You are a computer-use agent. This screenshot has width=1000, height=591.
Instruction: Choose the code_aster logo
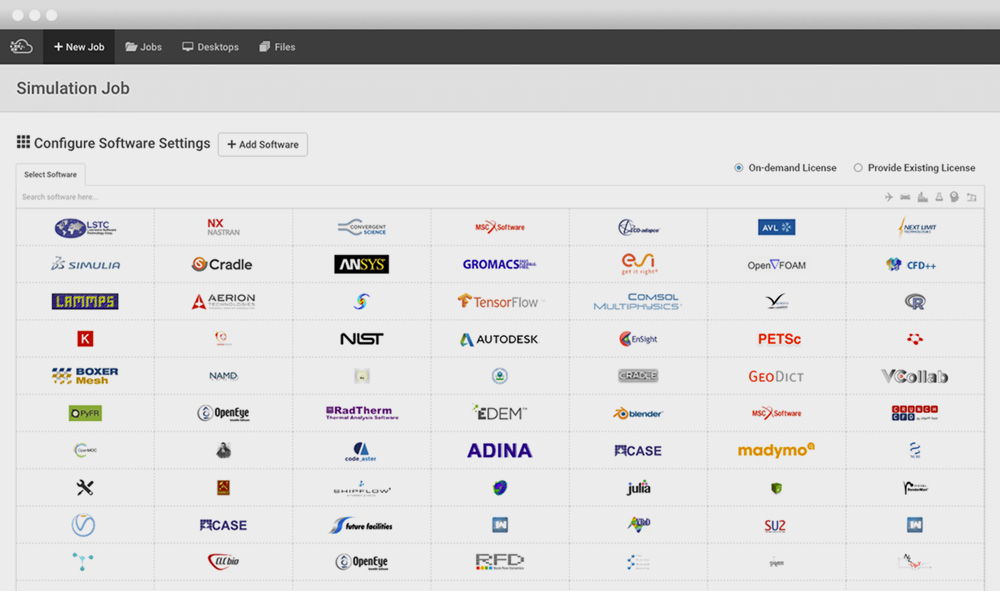point(361,451)
